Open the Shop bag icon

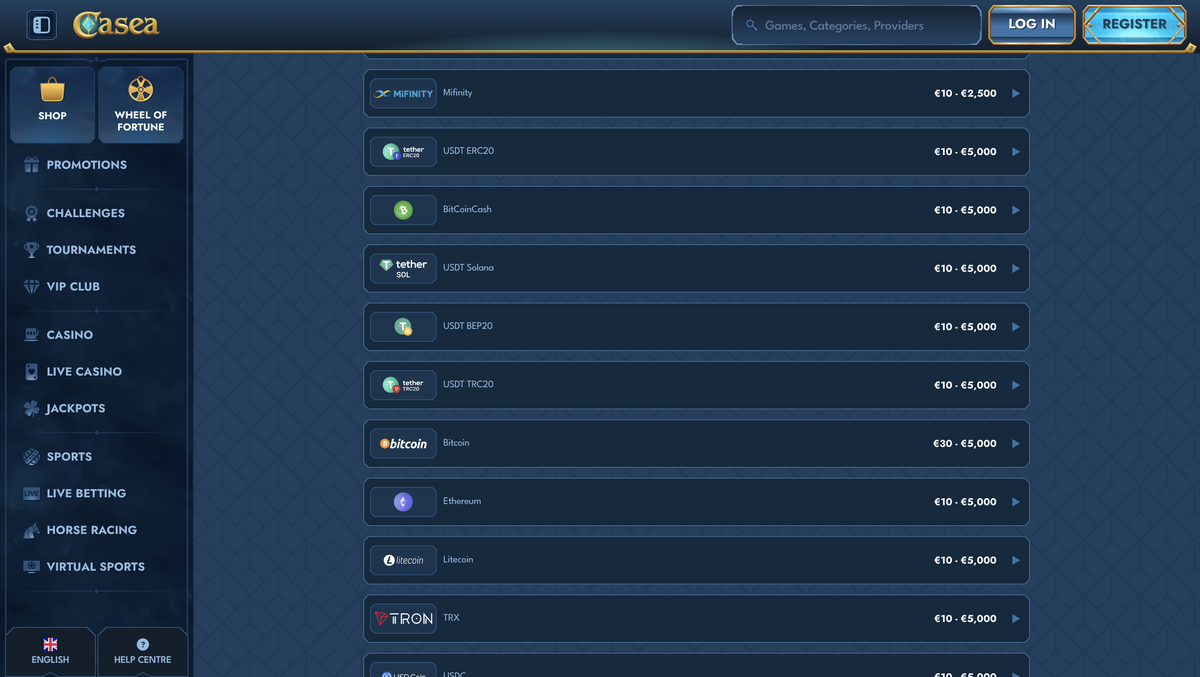pos(52,90)
